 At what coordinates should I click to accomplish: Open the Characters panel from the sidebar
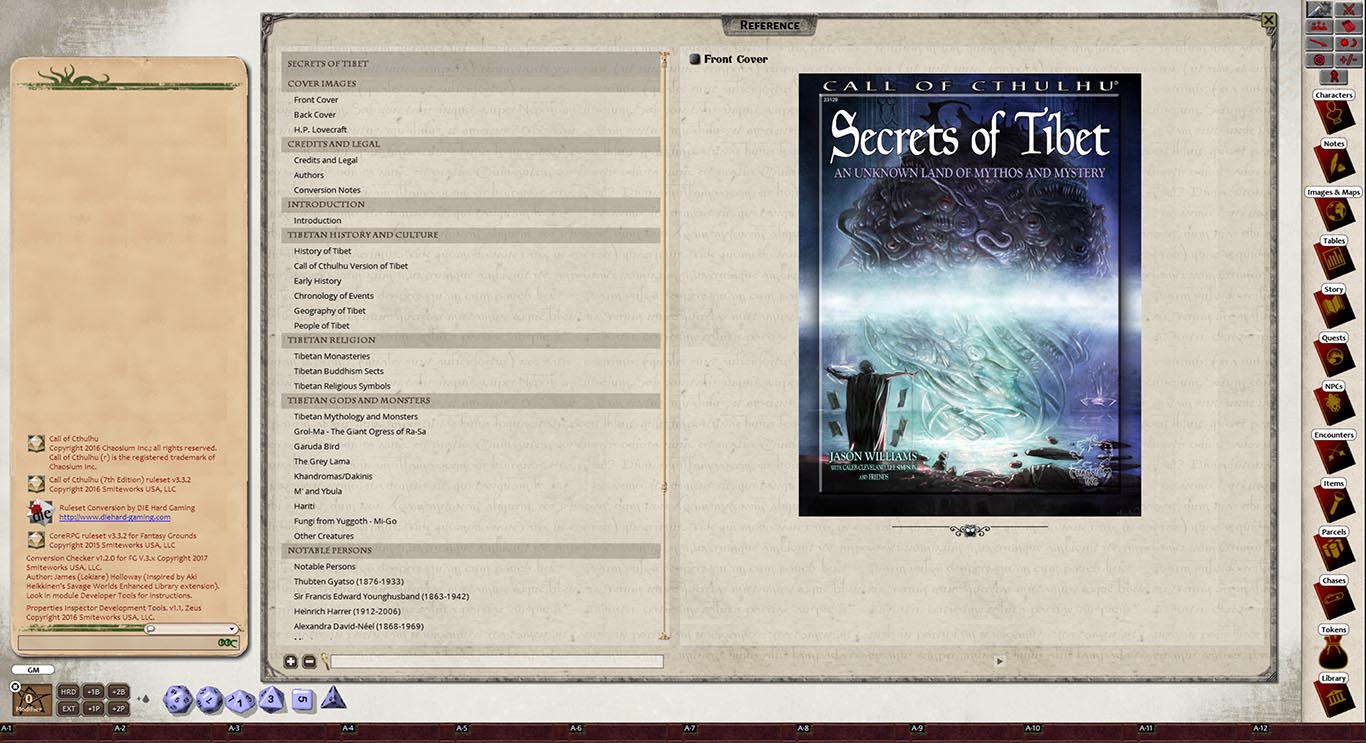click(x=1333, y=110)
